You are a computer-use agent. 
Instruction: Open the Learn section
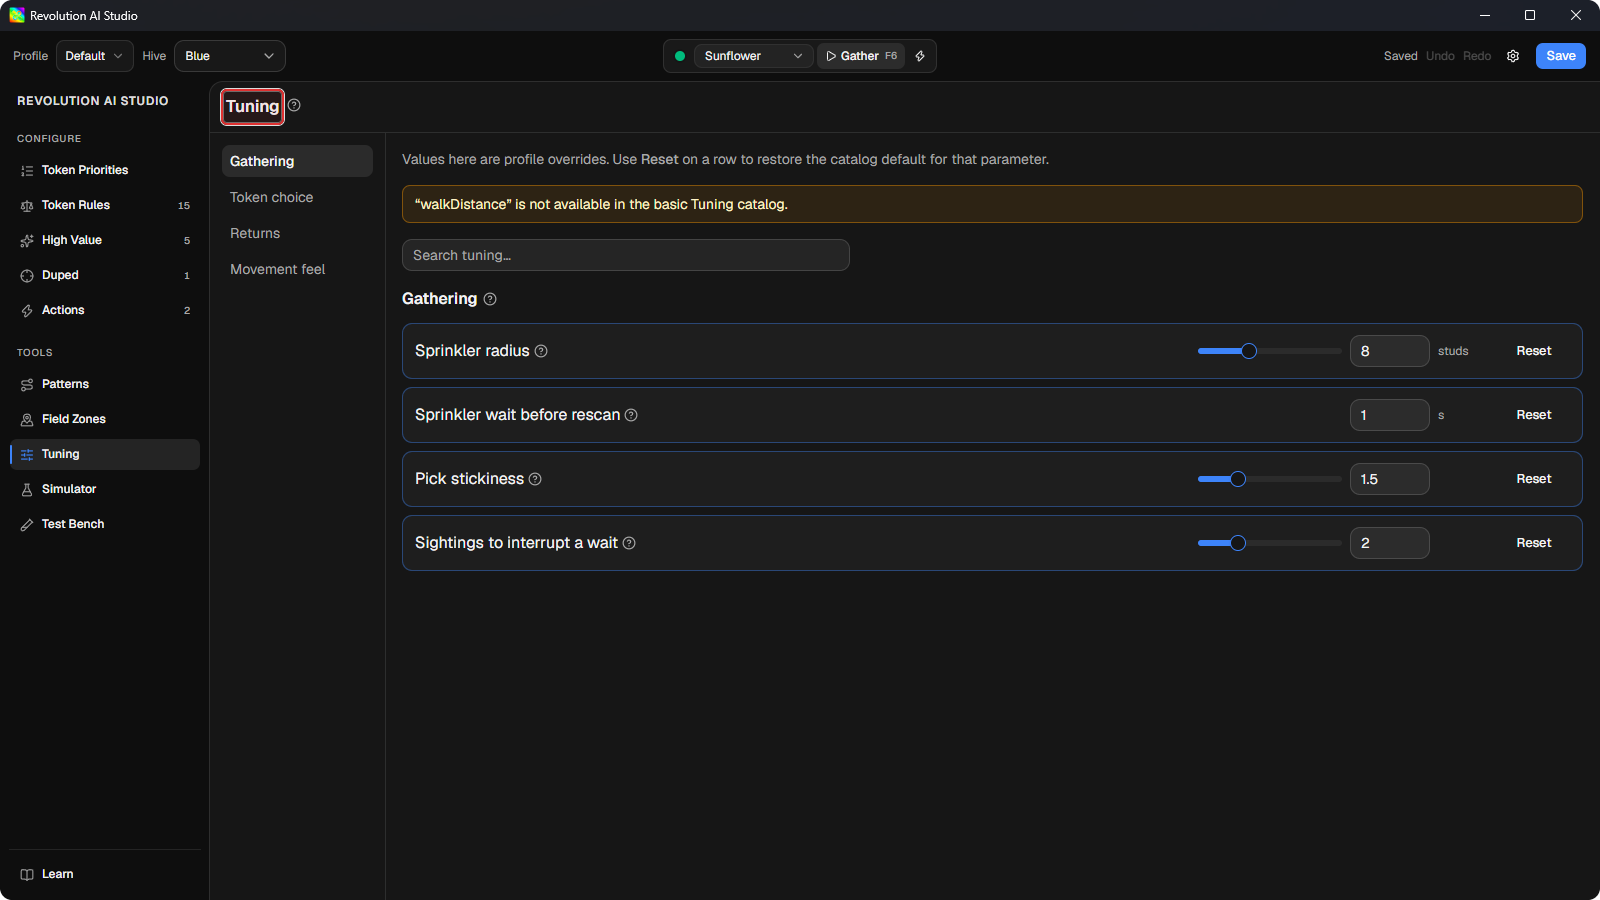(105, 874)
